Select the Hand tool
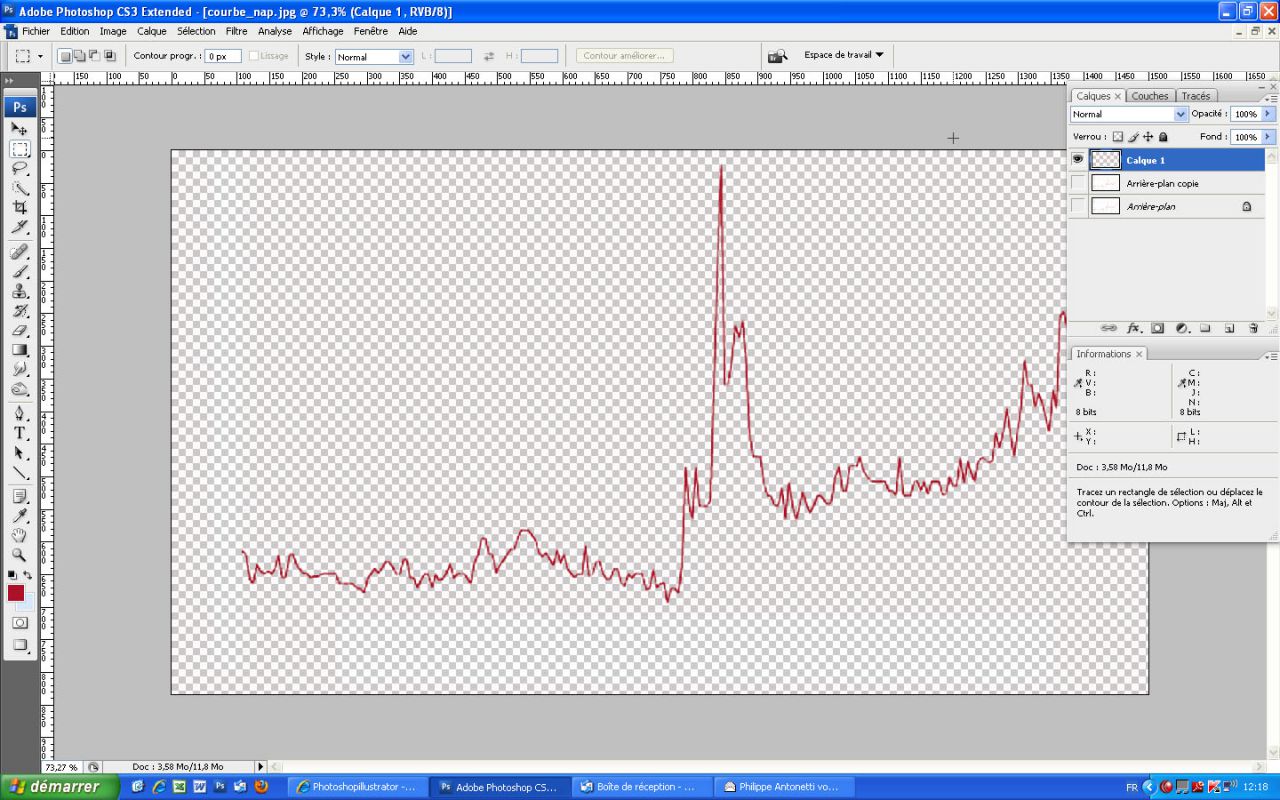The width and height of the screenshot is (1280, 800). click(20, 535)
